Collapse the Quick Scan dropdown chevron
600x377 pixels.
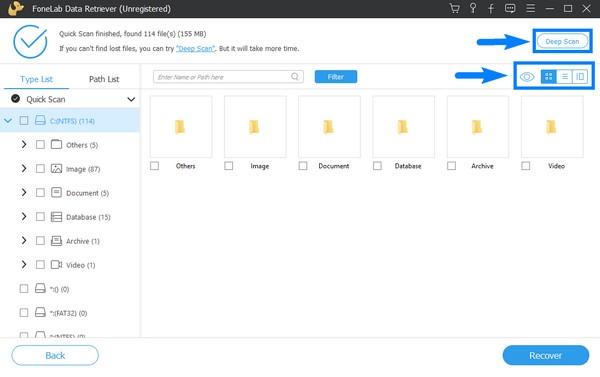131,100
